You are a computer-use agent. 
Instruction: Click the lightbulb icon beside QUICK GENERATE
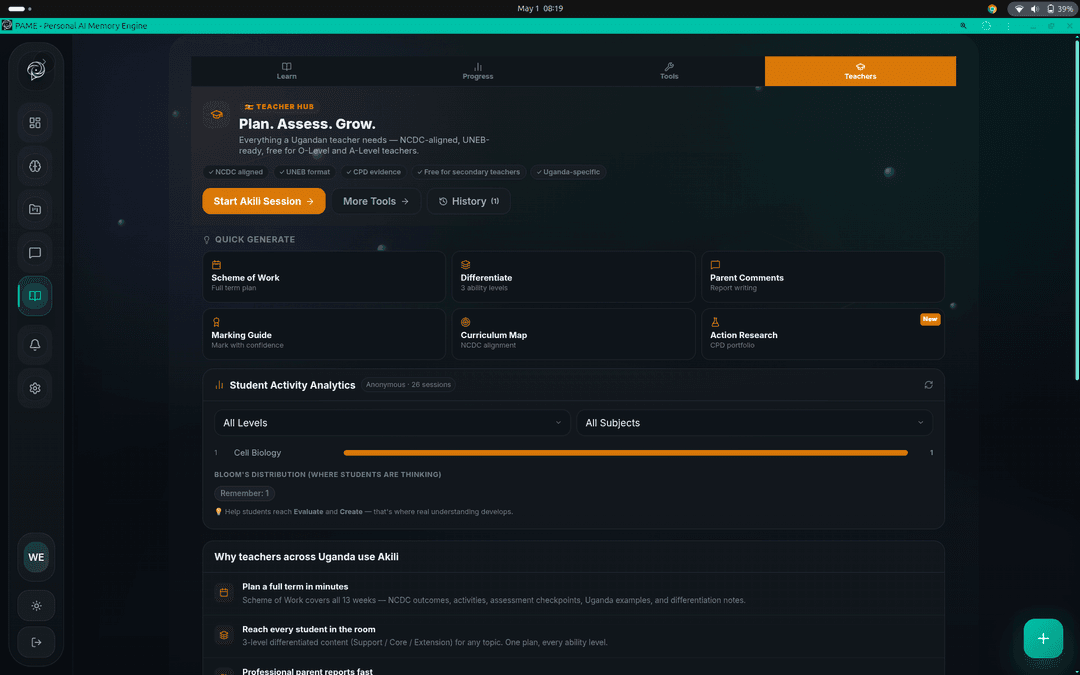pos(207,240)
